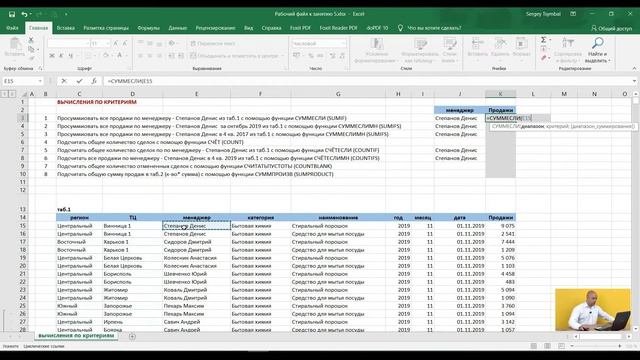Screen dimensions: 640x360
Task: Click the Find and Select magnifier icon
Action: coord(598,43)
